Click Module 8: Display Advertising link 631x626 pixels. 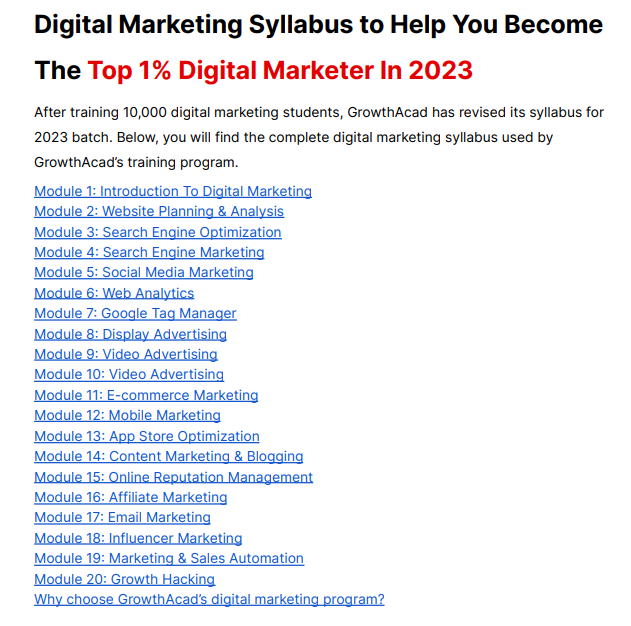click(x=130, y=334)
